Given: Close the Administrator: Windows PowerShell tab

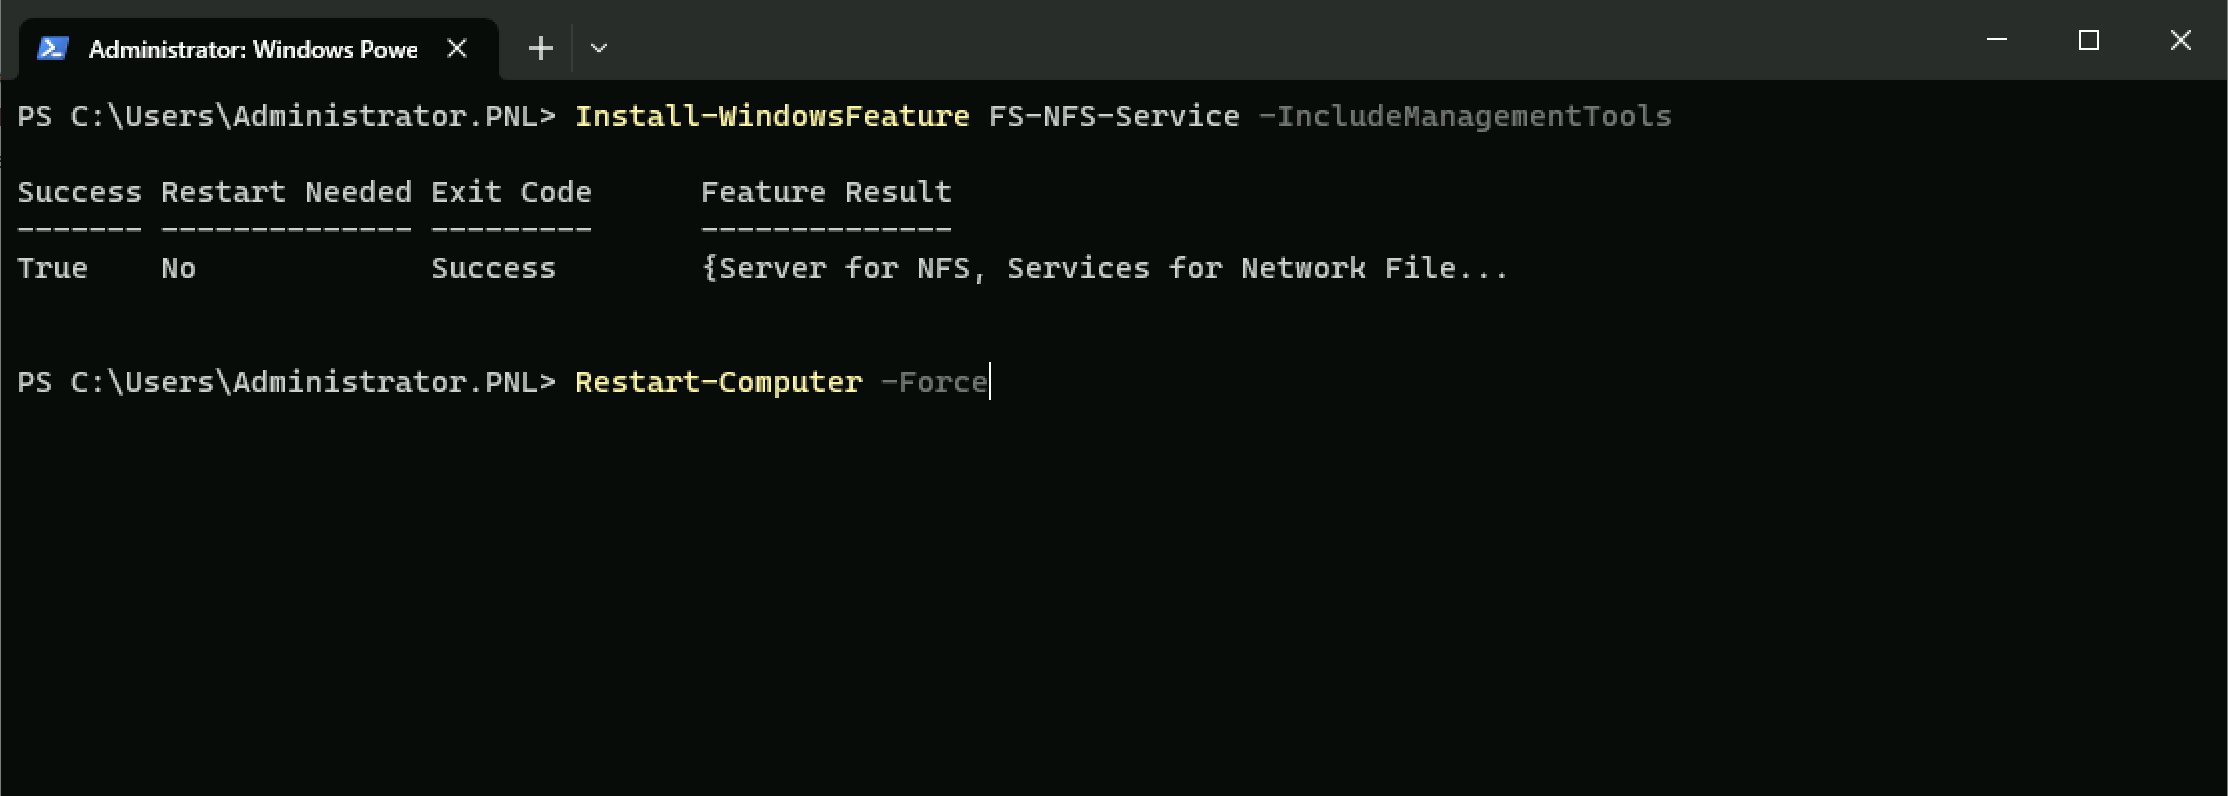Looking at the screenshot, I should (457, 48).
